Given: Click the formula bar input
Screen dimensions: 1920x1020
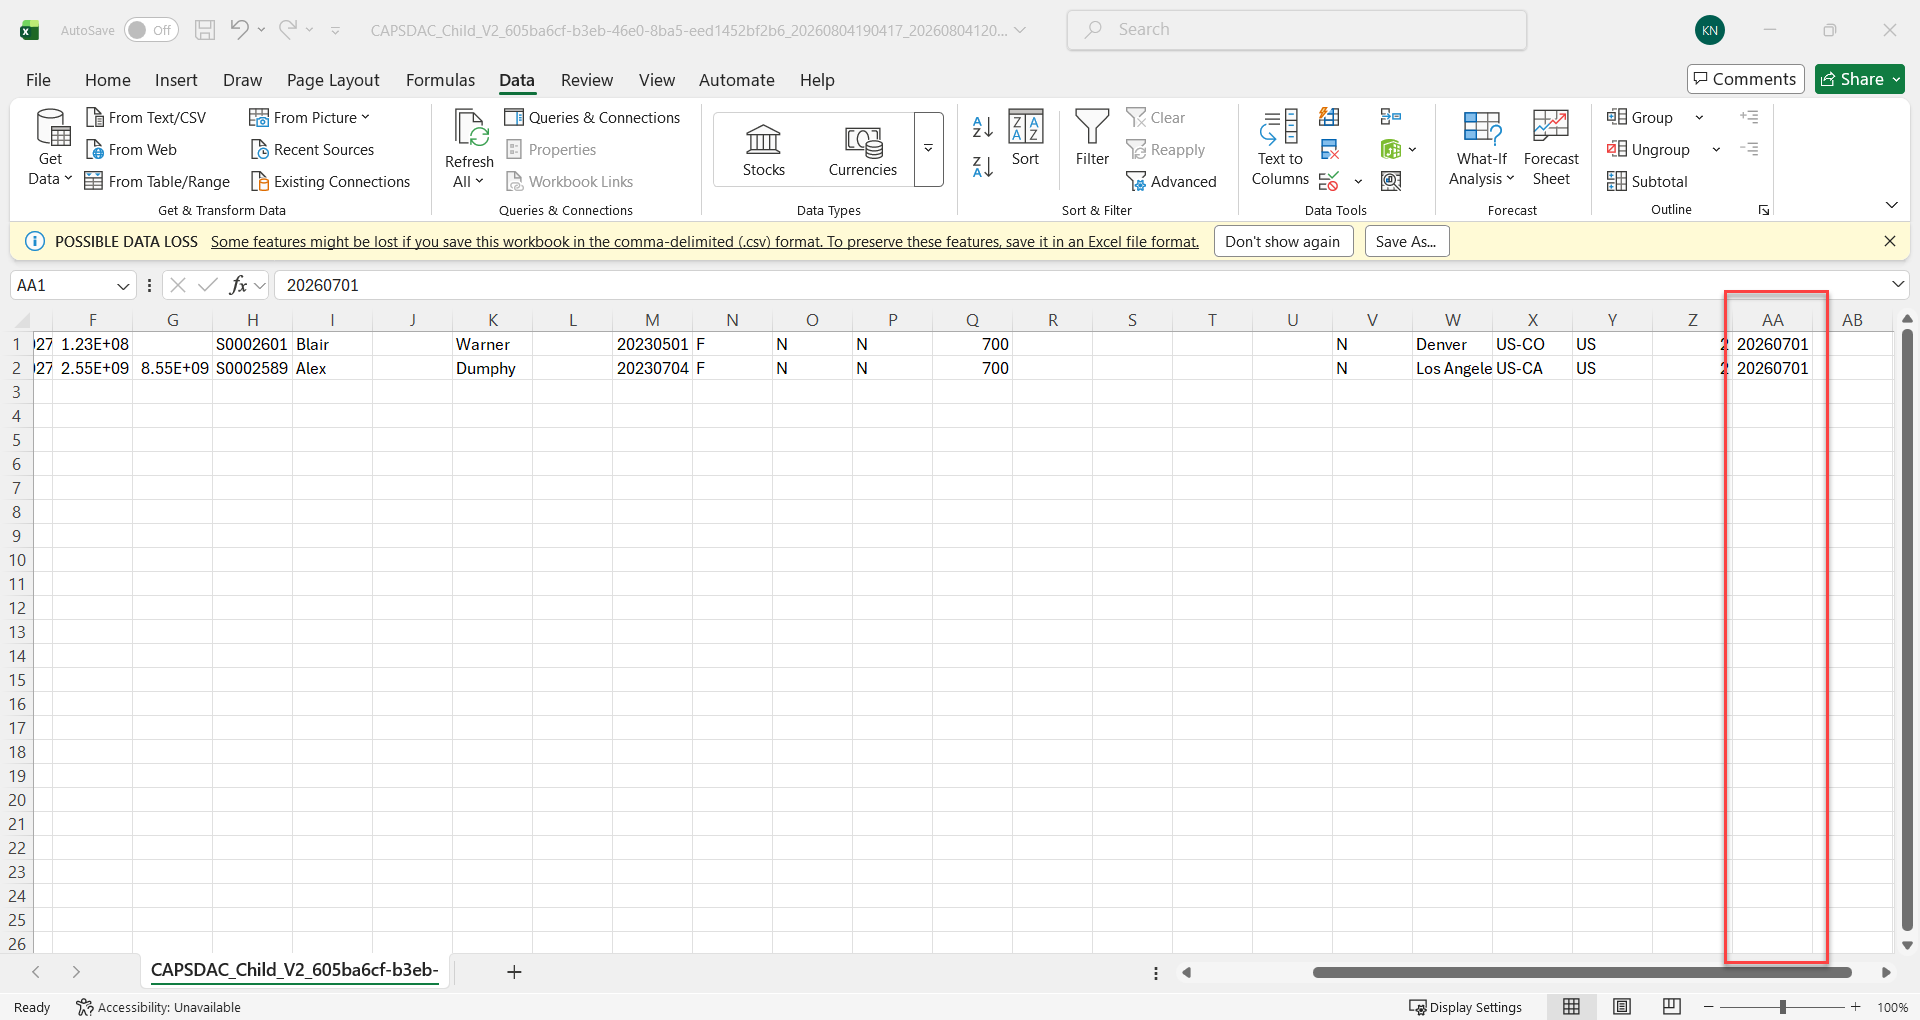Looking at the screenshot, I should click(x=1081, y=285).
